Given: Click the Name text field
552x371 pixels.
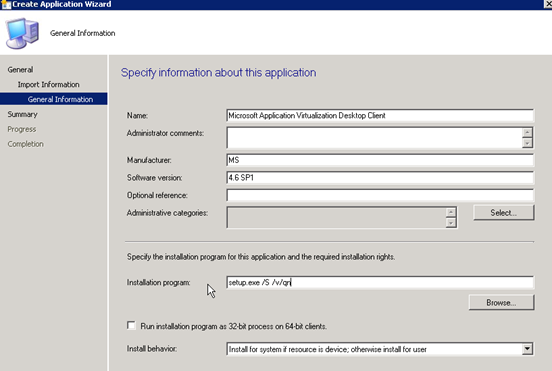Looking at the screenshot, I should click(380, 115).
